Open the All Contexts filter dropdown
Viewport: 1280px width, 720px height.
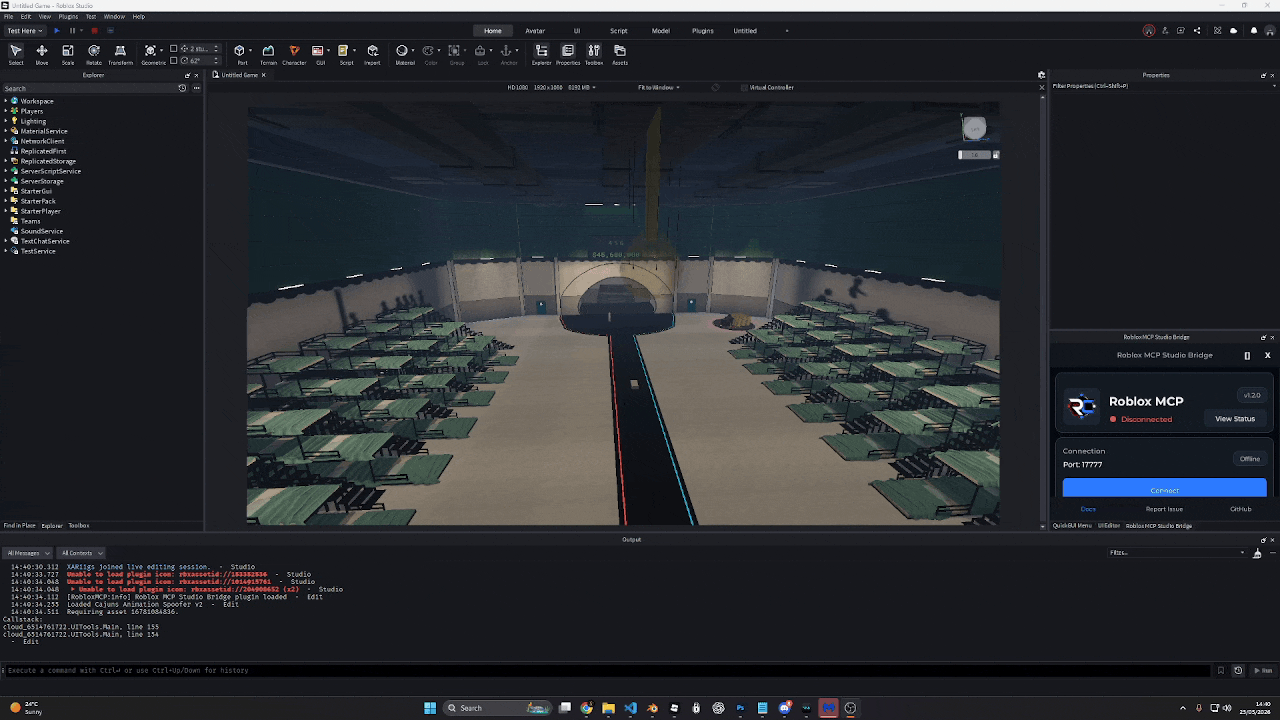80,553
